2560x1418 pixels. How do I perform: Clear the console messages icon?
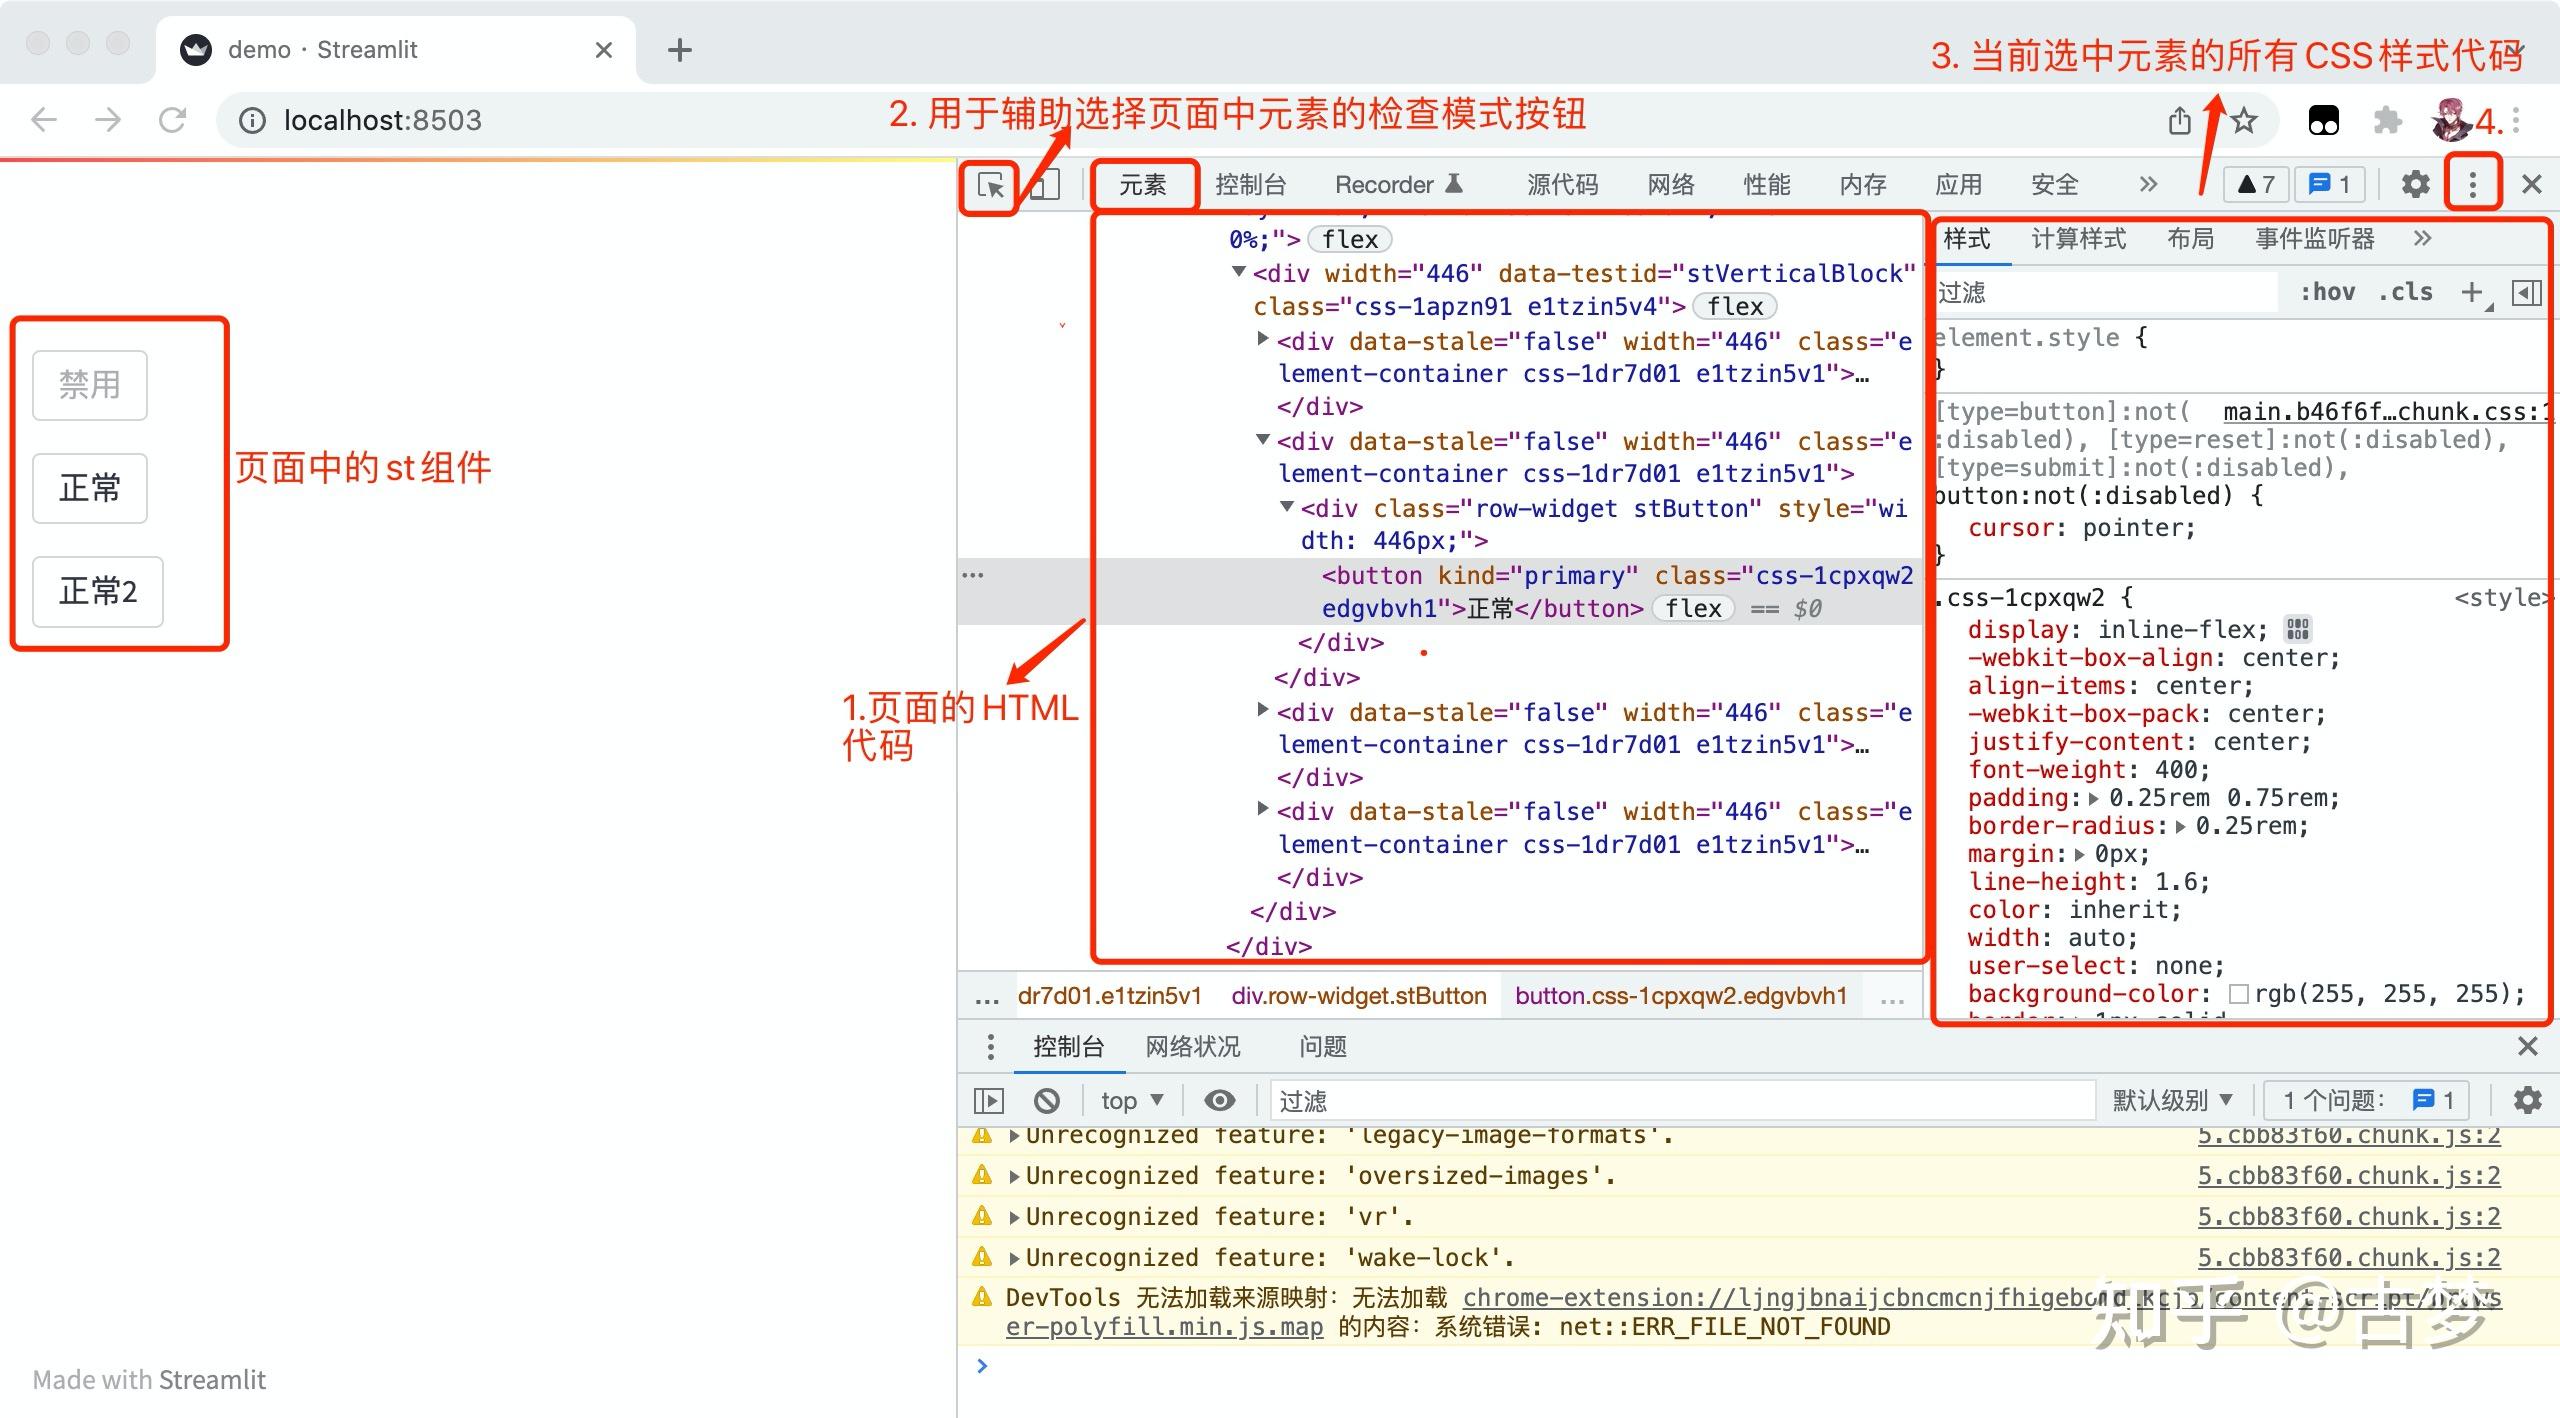click(x=1046, y=1100)
